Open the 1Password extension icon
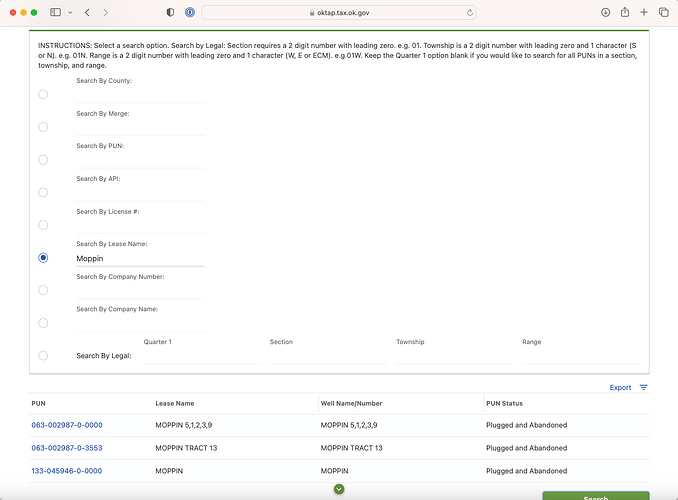The height and width of the screenshot is (500, 678). (190, 13)
